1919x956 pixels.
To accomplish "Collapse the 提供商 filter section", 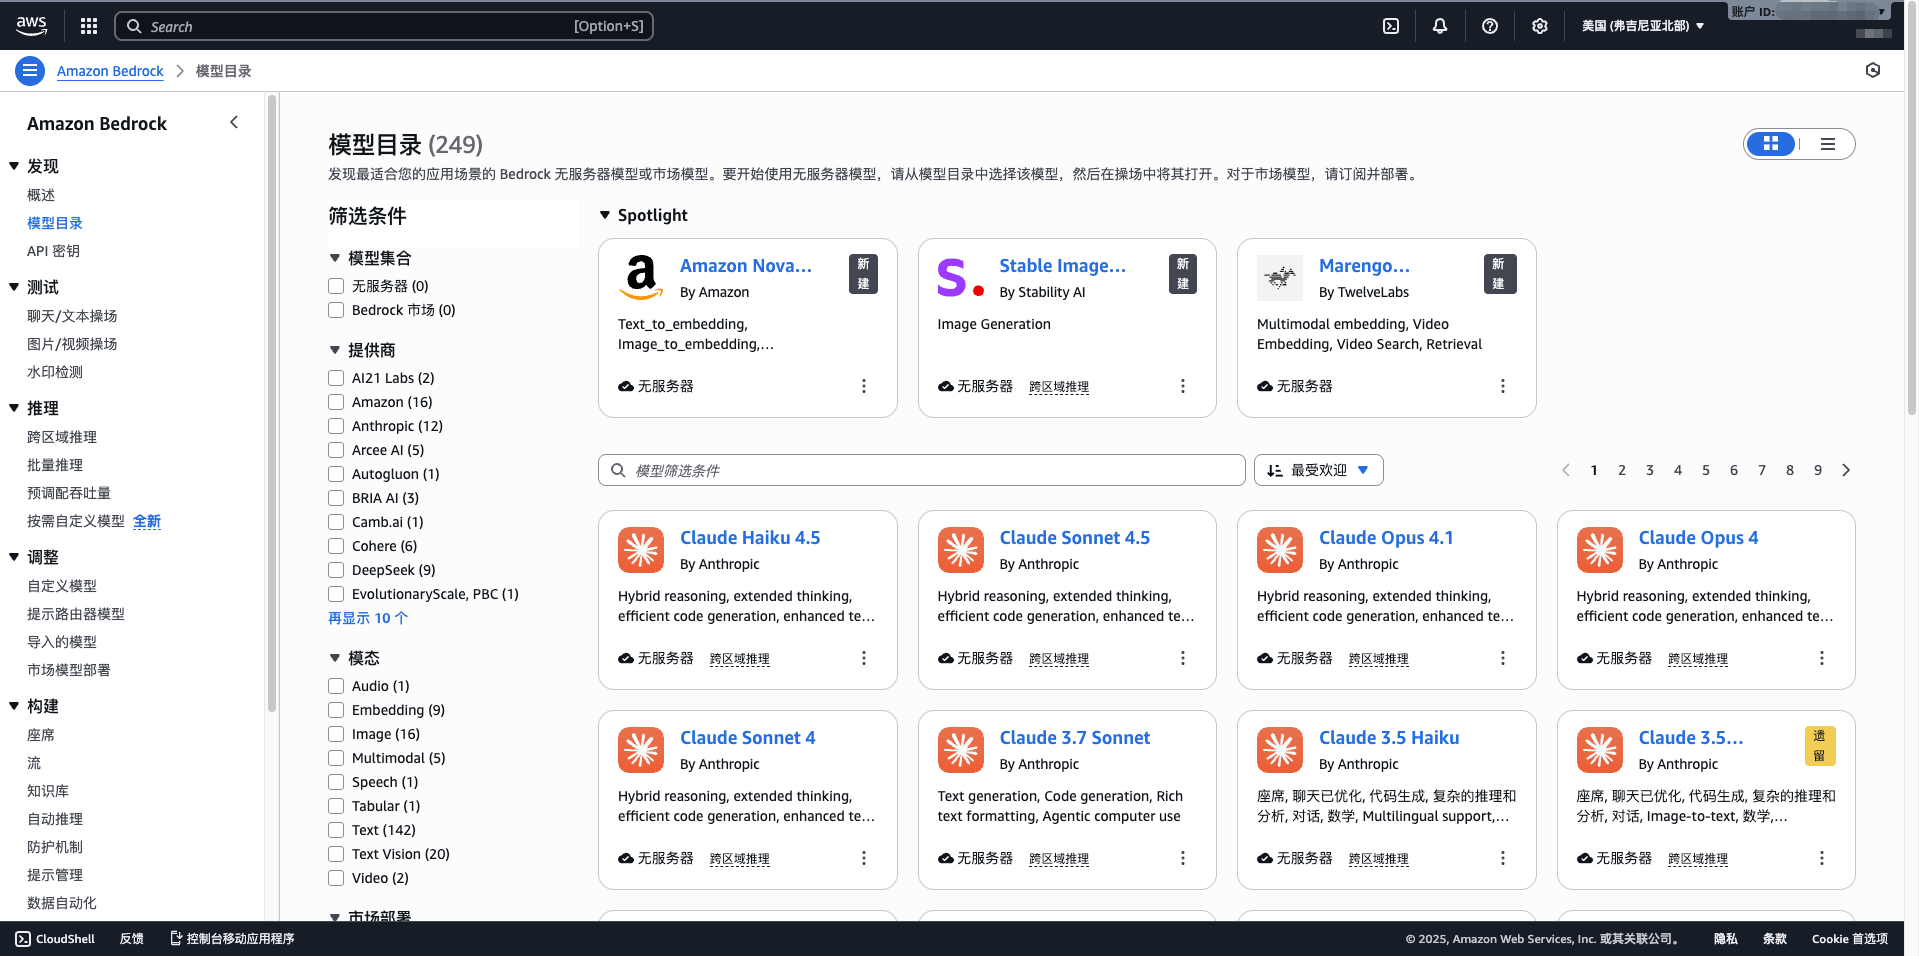I will click(335, 349).
